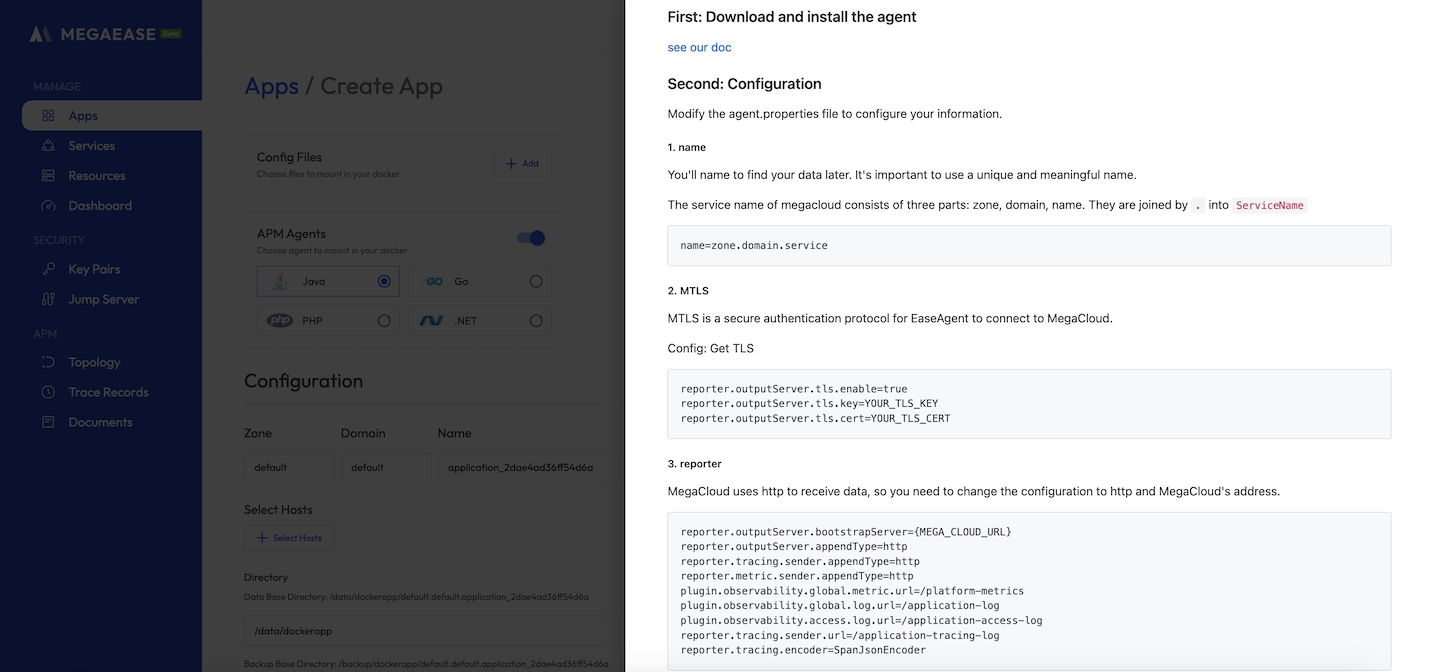The height and width of the screenshot is (672, 1431).
Task: Select the PHP agent radio button
Action: pos(384,321)
